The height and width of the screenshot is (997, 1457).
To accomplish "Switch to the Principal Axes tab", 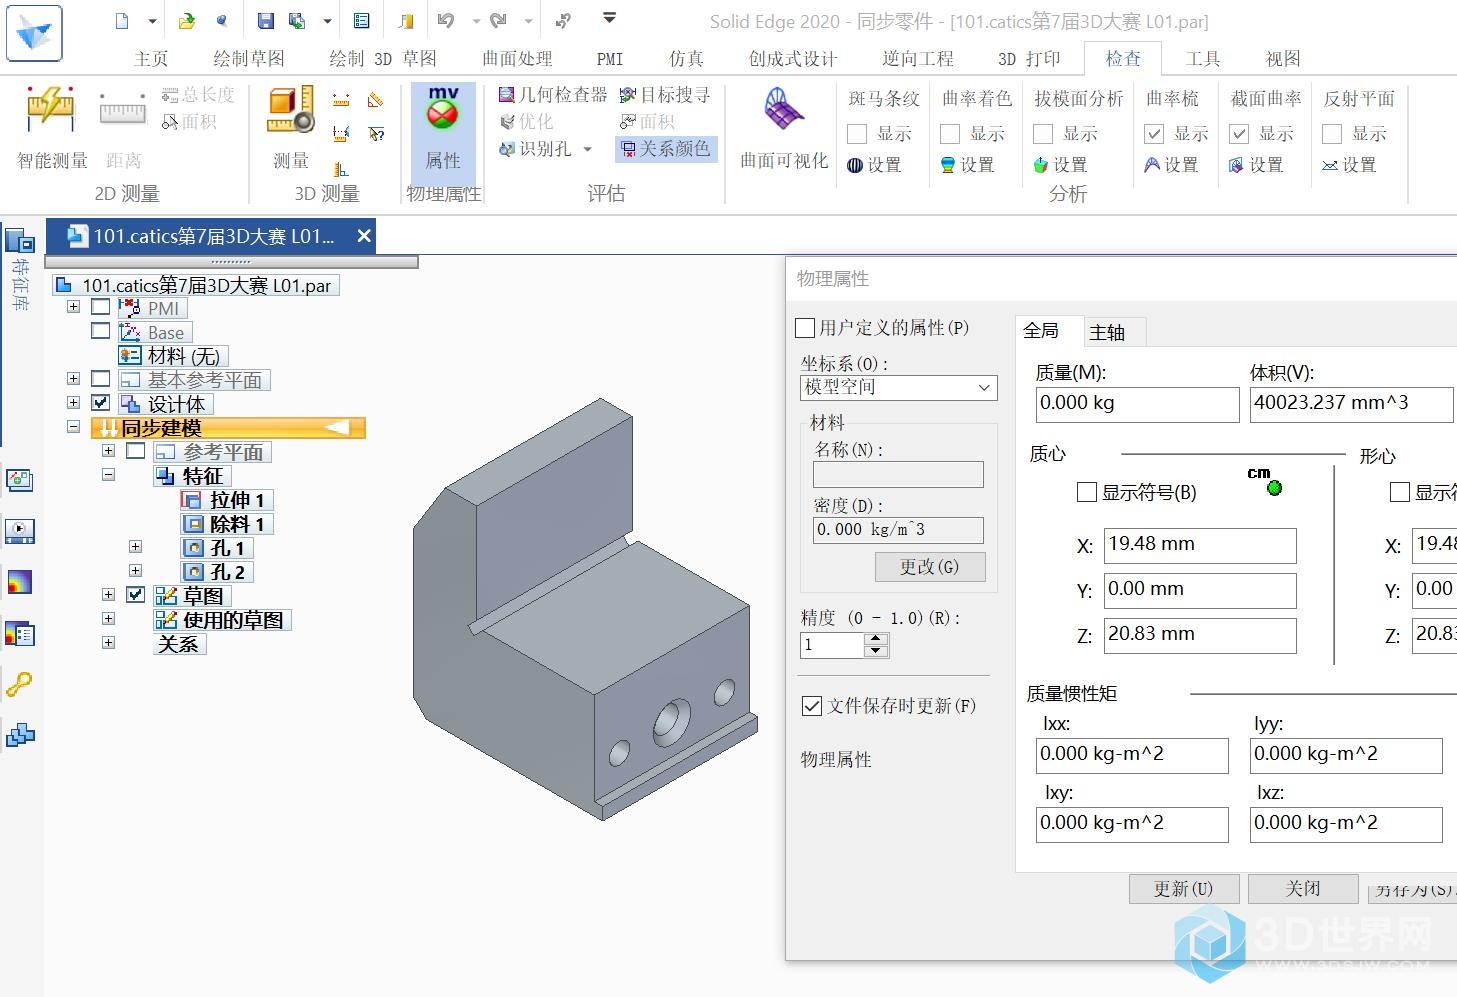I will tap(1107, 332).
